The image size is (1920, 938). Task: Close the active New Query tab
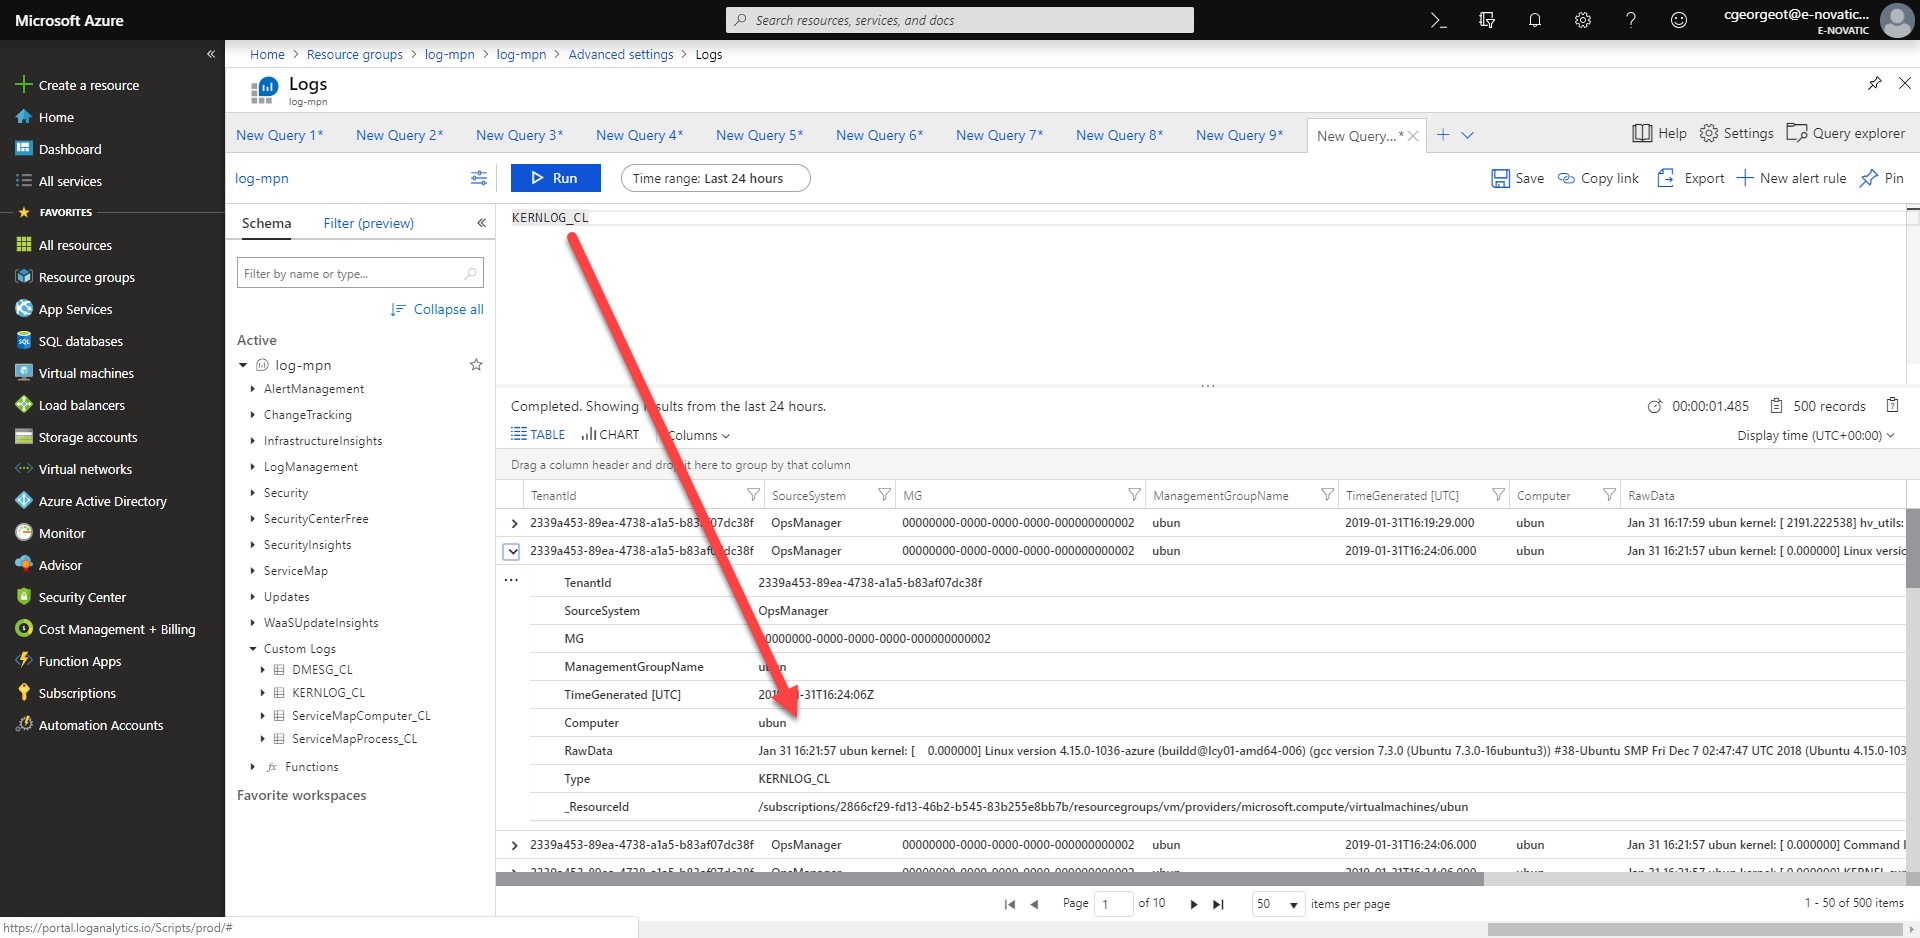[1413, 136]
